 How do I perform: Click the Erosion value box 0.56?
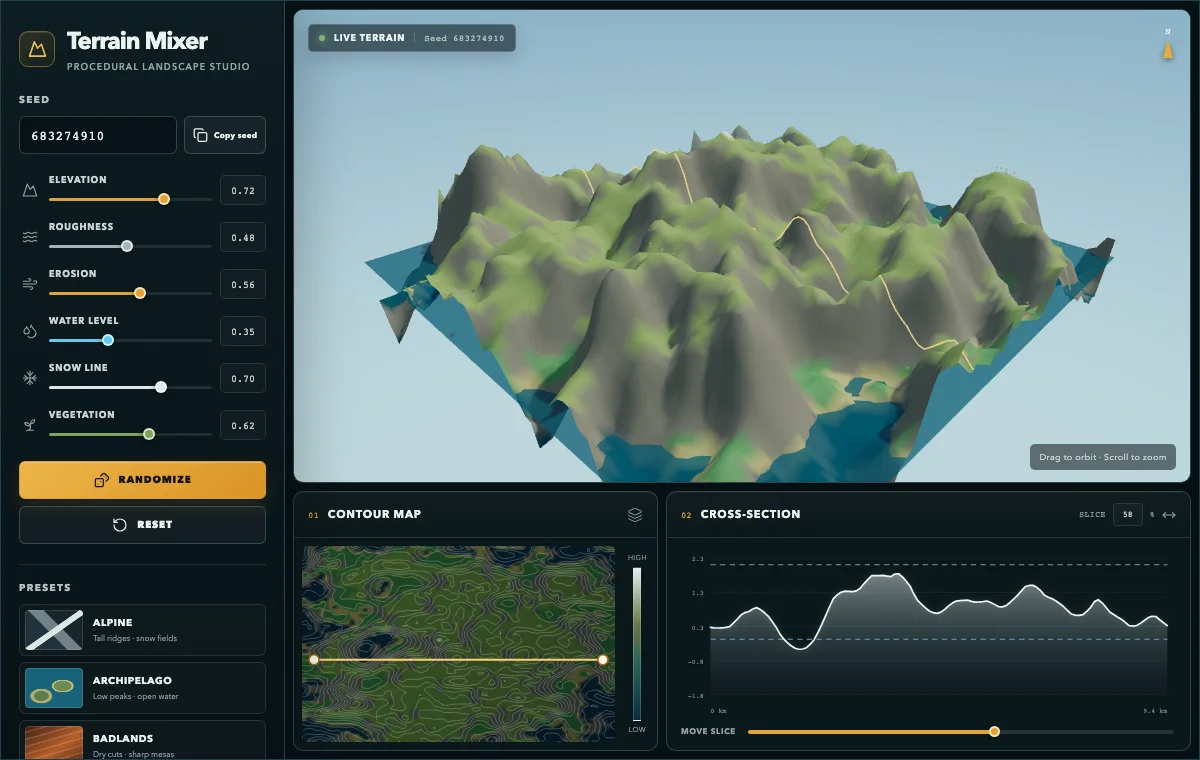(x=243, y=284)
